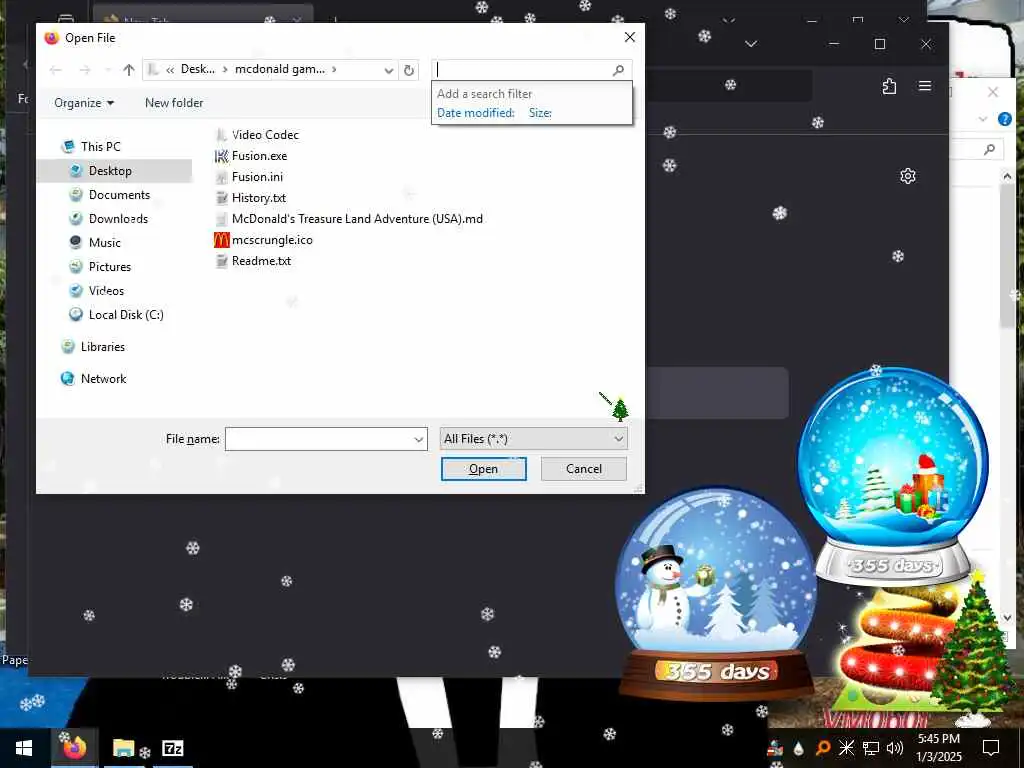The image size is (1024, 768).
Task: Click background window scrollbar down arrow
Action: [x=1007, y=617]
